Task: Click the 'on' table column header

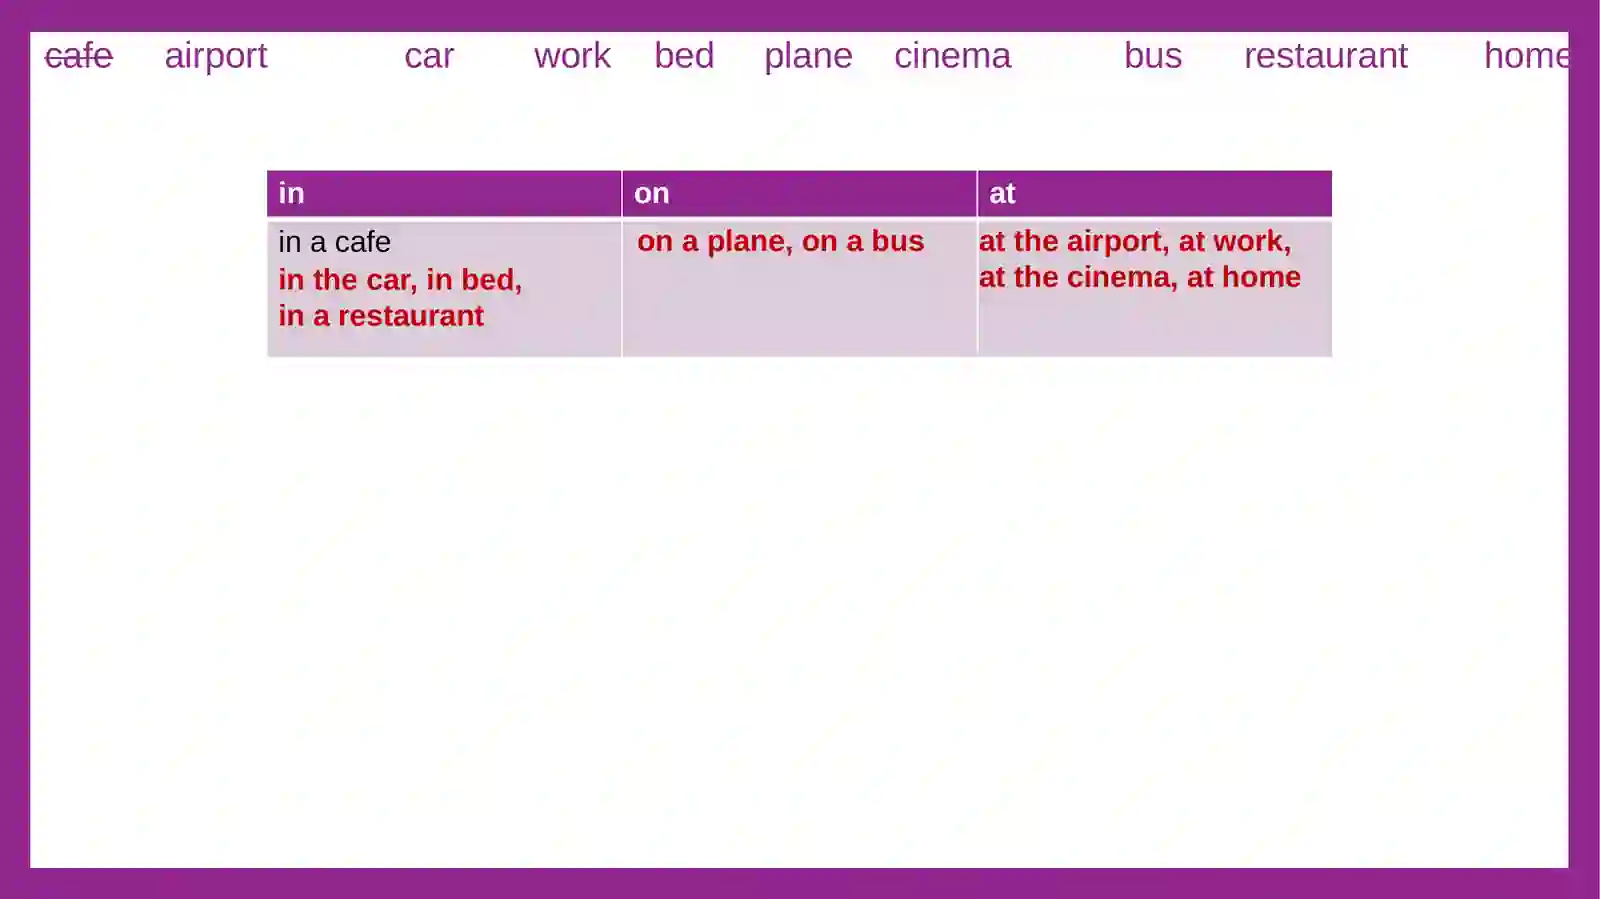Action: point(799,193)
